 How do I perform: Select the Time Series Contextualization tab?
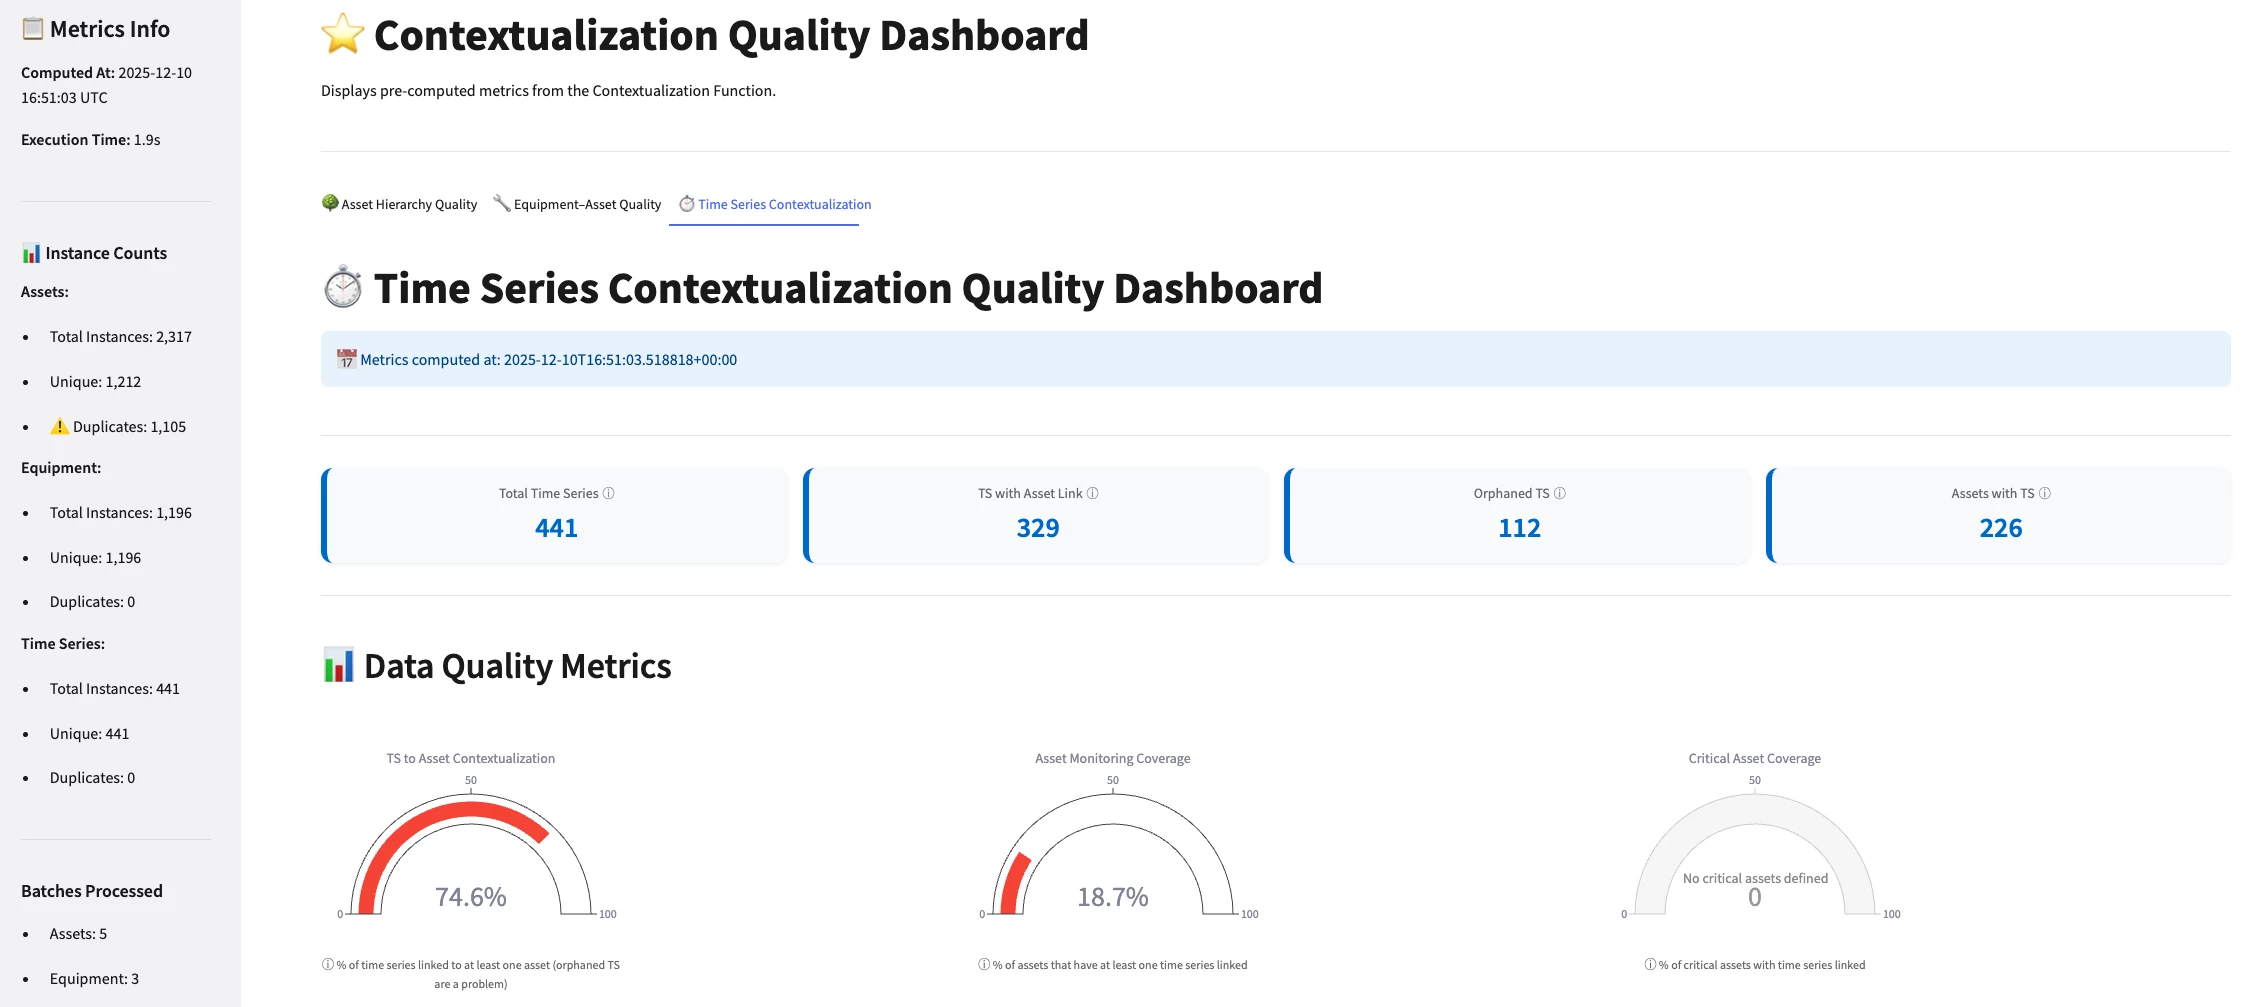tap(775, 204)
